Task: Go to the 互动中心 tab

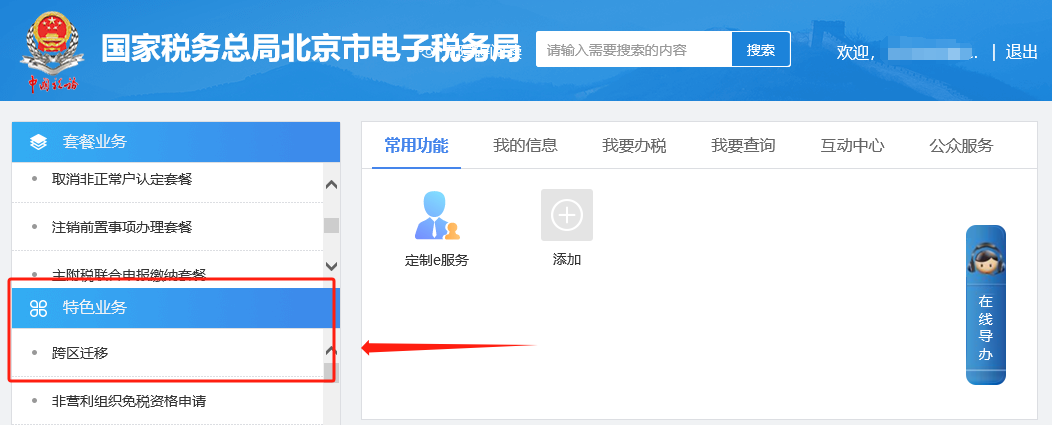Action: [x=852, y=145]
